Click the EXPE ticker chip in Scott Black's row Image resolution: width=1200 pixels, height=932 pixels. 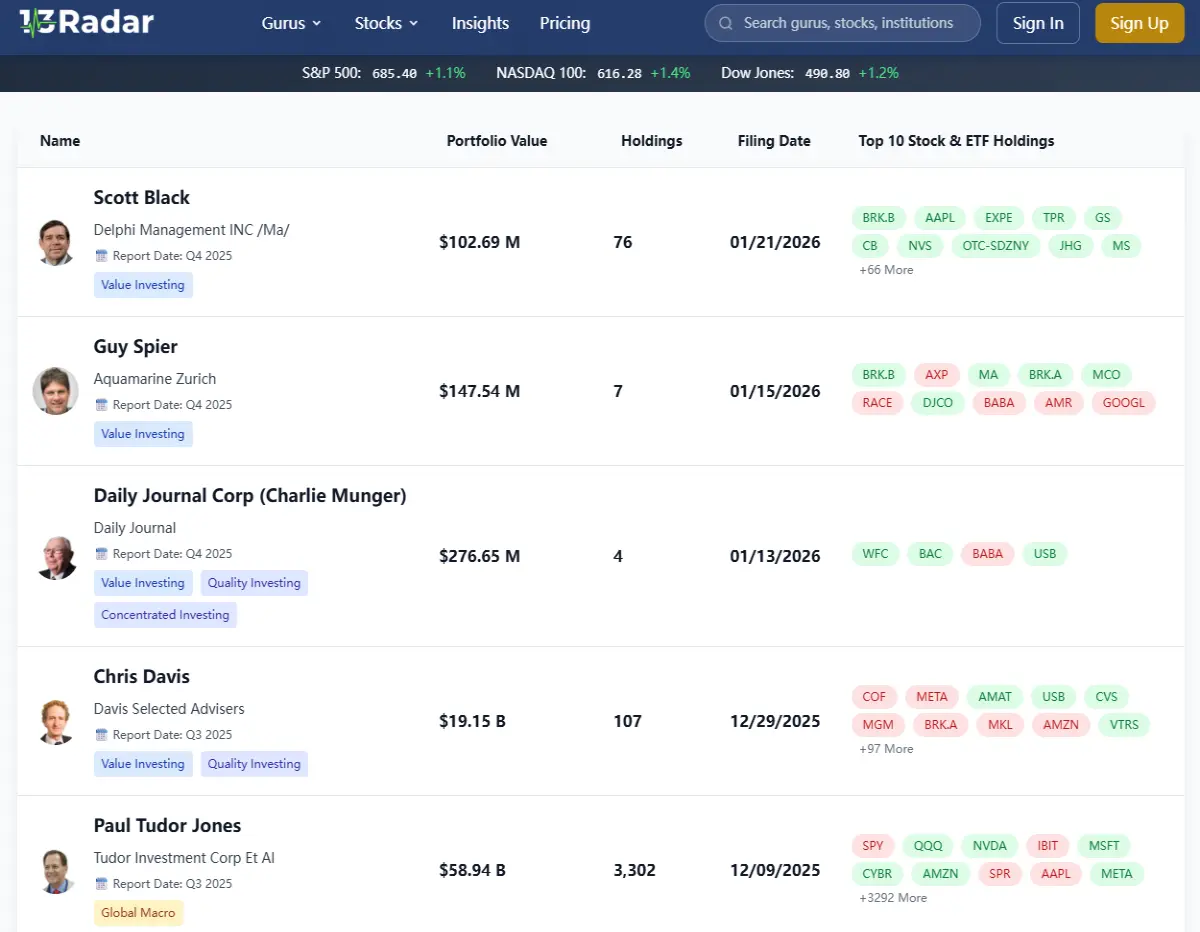(x=998, y=218)
